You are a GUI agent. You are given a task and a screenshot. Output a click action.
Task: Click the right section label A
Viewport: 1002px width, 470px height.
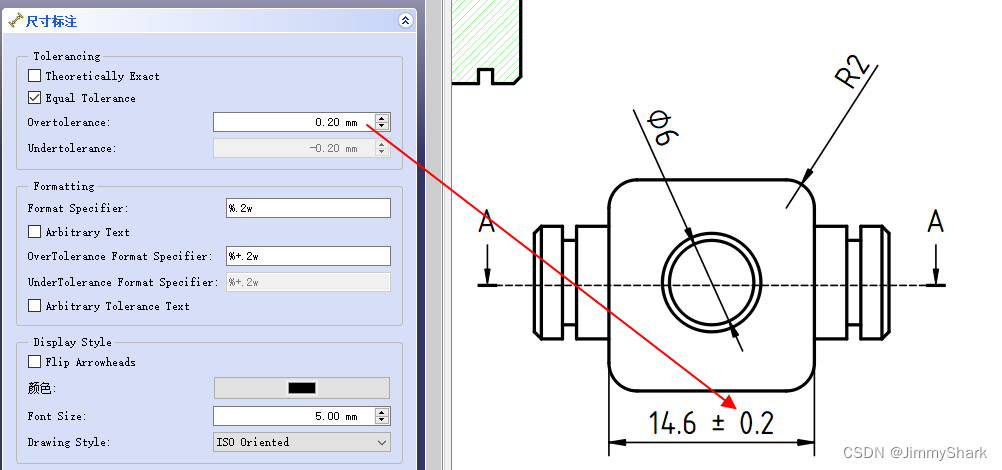tap(936, 222)
